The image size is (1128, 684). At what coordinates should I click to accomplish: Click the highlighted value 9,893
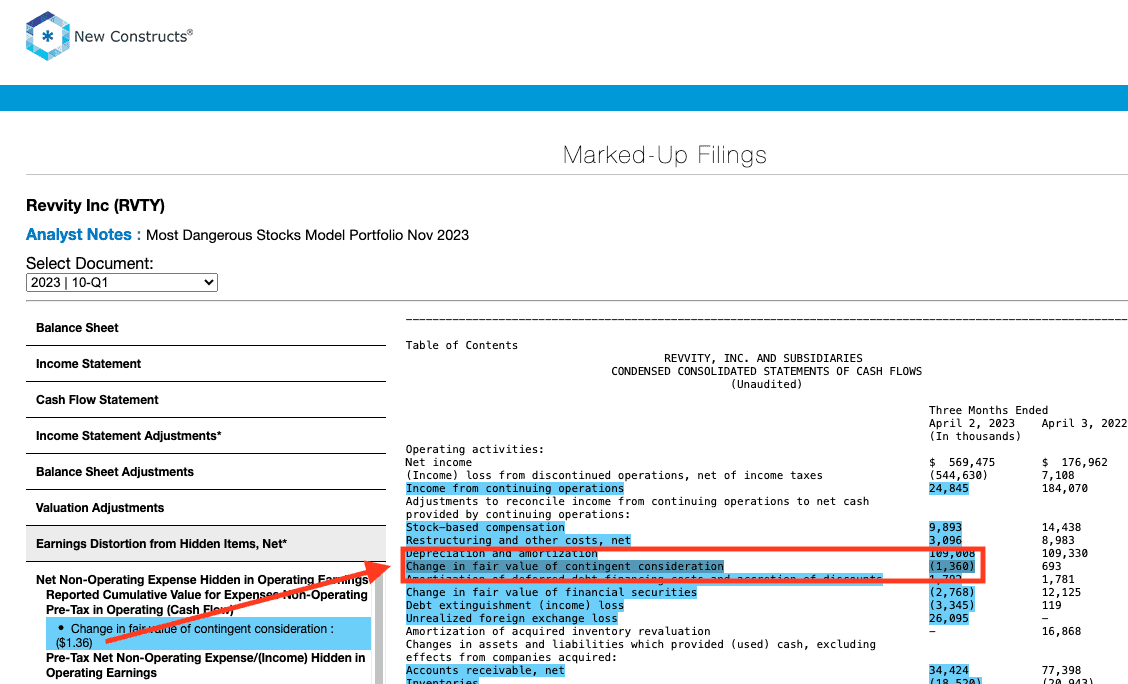tap(945, 527)
